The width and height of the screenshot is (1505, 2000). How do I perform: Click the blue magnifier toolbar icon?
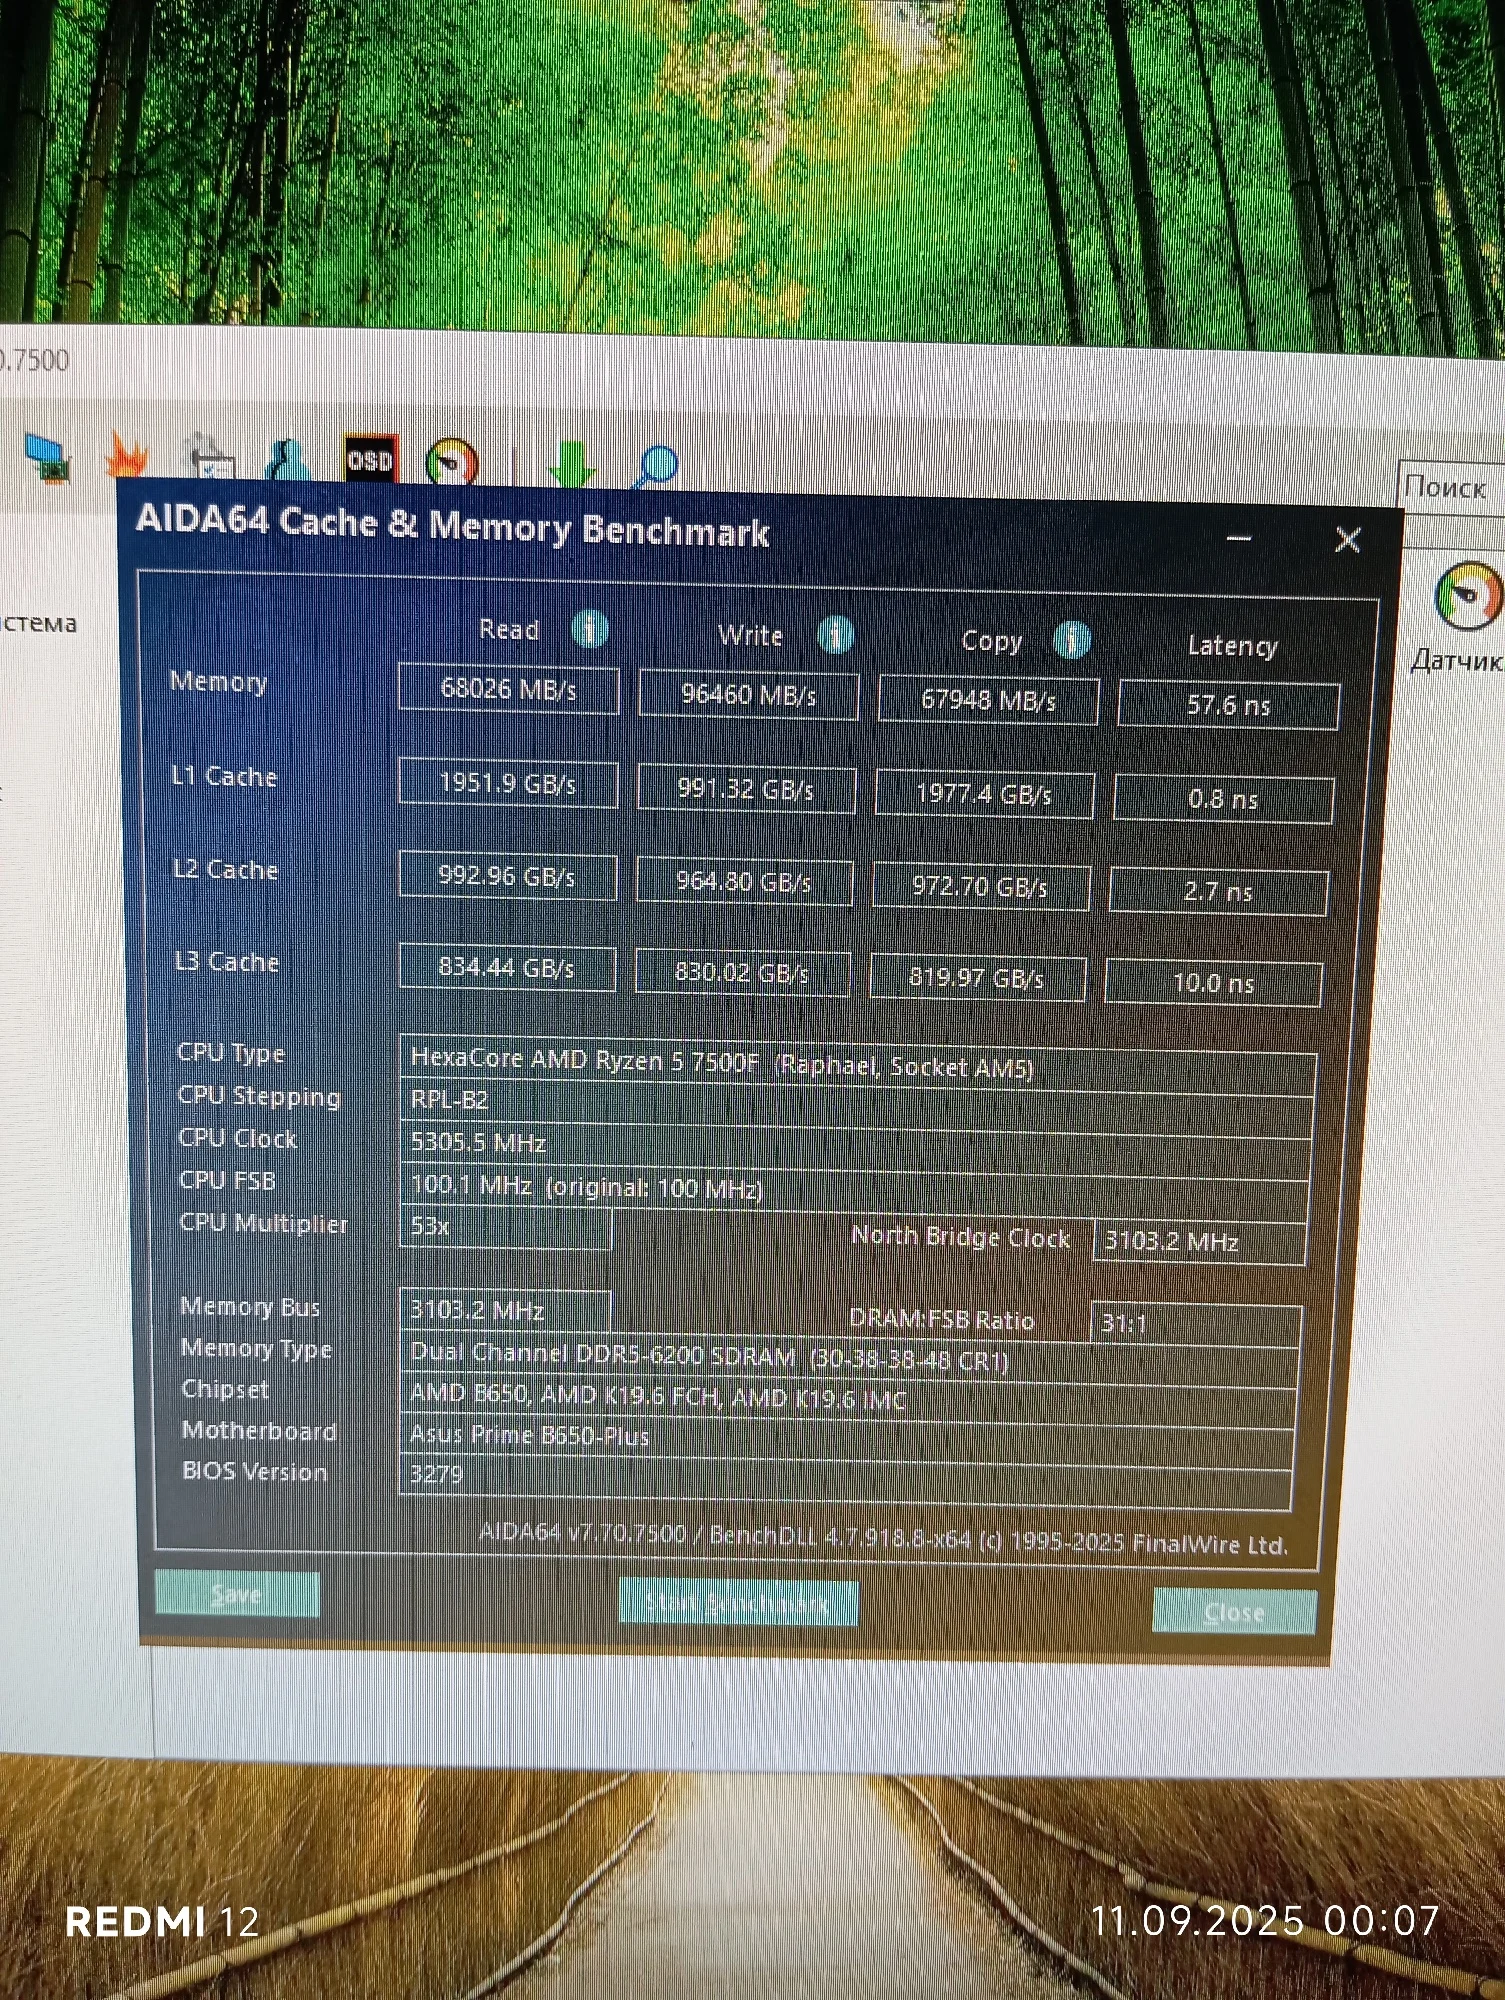[x=655, y=467]
